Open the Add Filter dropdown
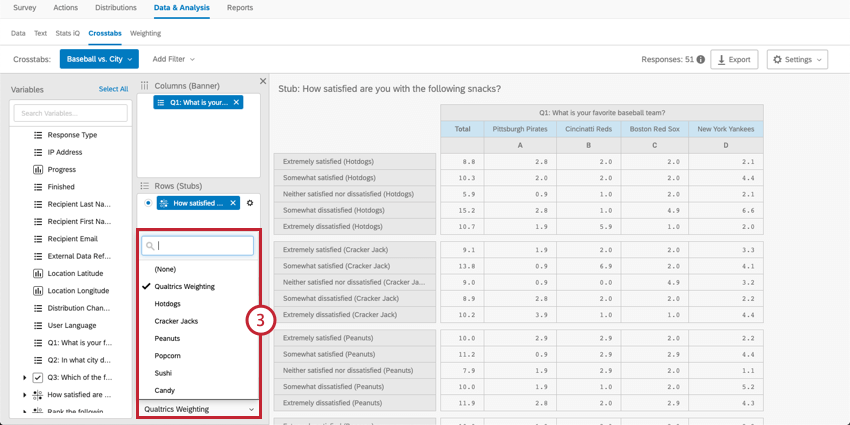 (x=173, y=59)
